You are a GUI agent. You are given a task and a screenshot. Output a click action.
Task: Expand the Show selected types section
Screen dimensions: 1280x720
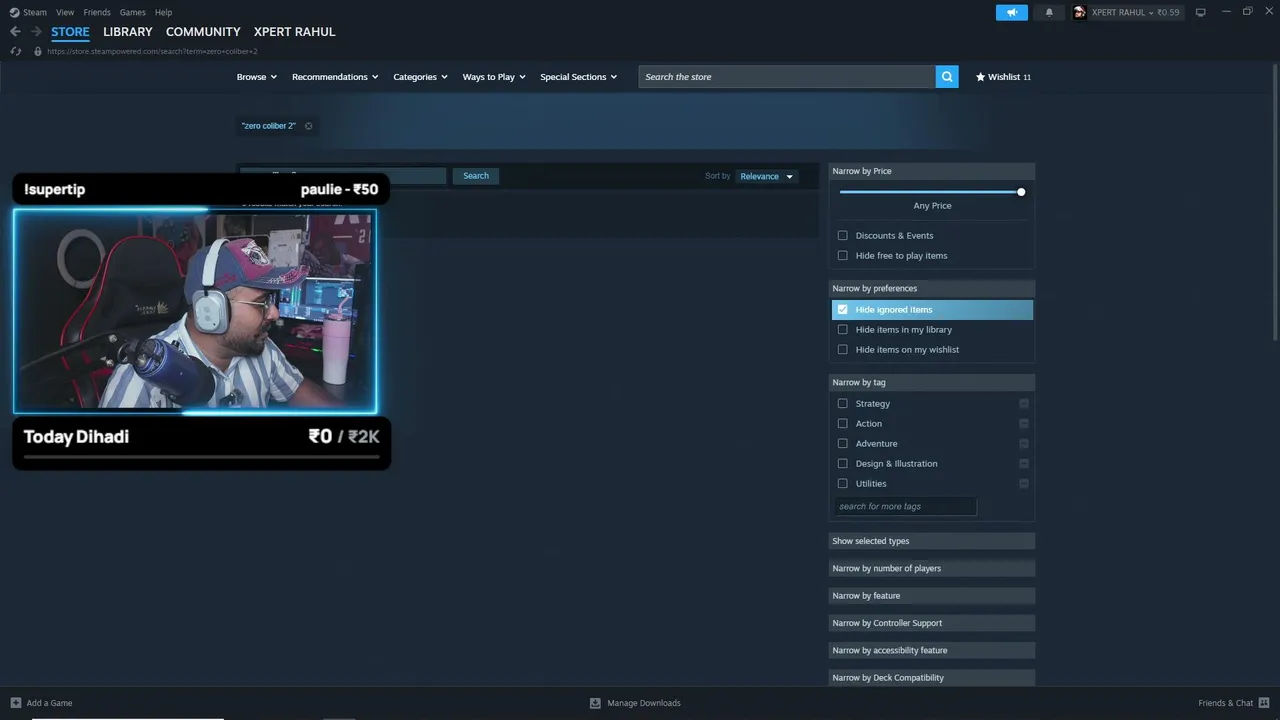coord(932,541)
